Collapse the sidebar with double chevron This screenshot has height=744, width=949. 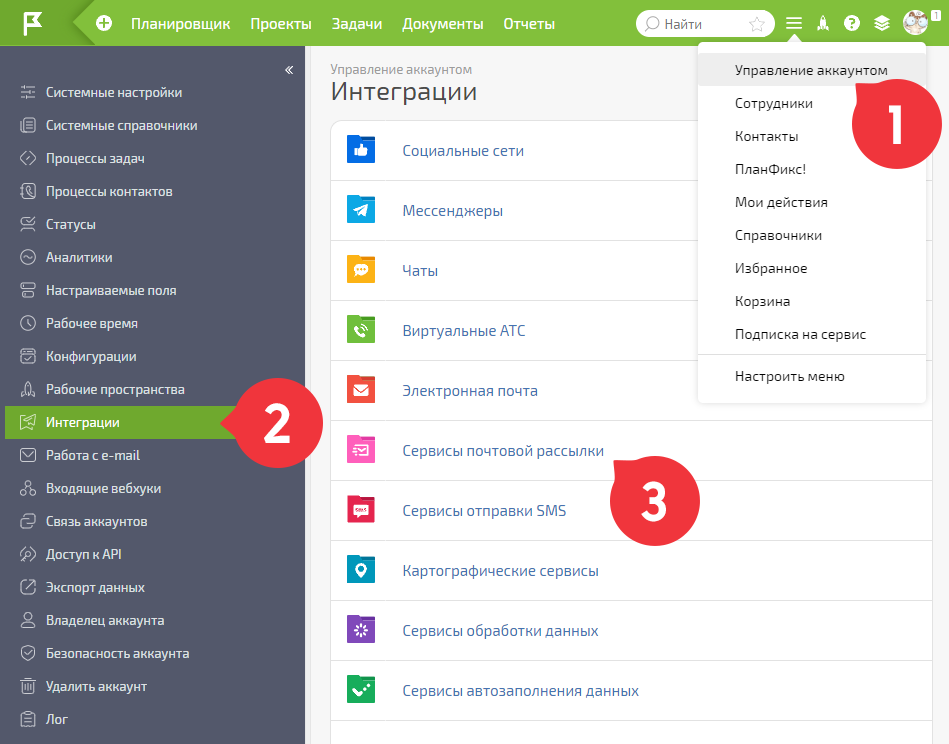[289, 70]
